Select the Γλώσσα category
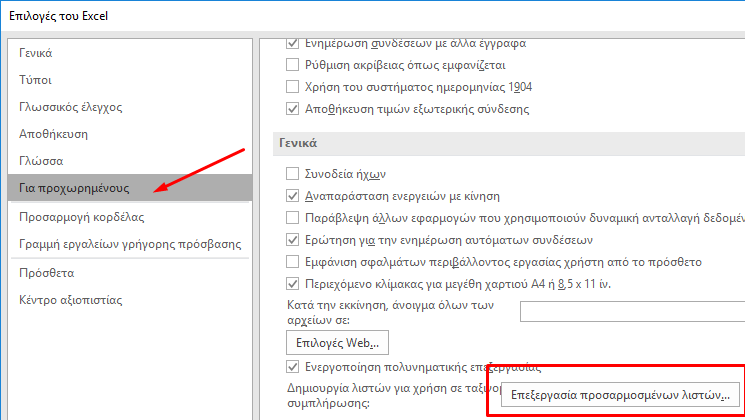 pyautogui.click(x=130, y=161)
